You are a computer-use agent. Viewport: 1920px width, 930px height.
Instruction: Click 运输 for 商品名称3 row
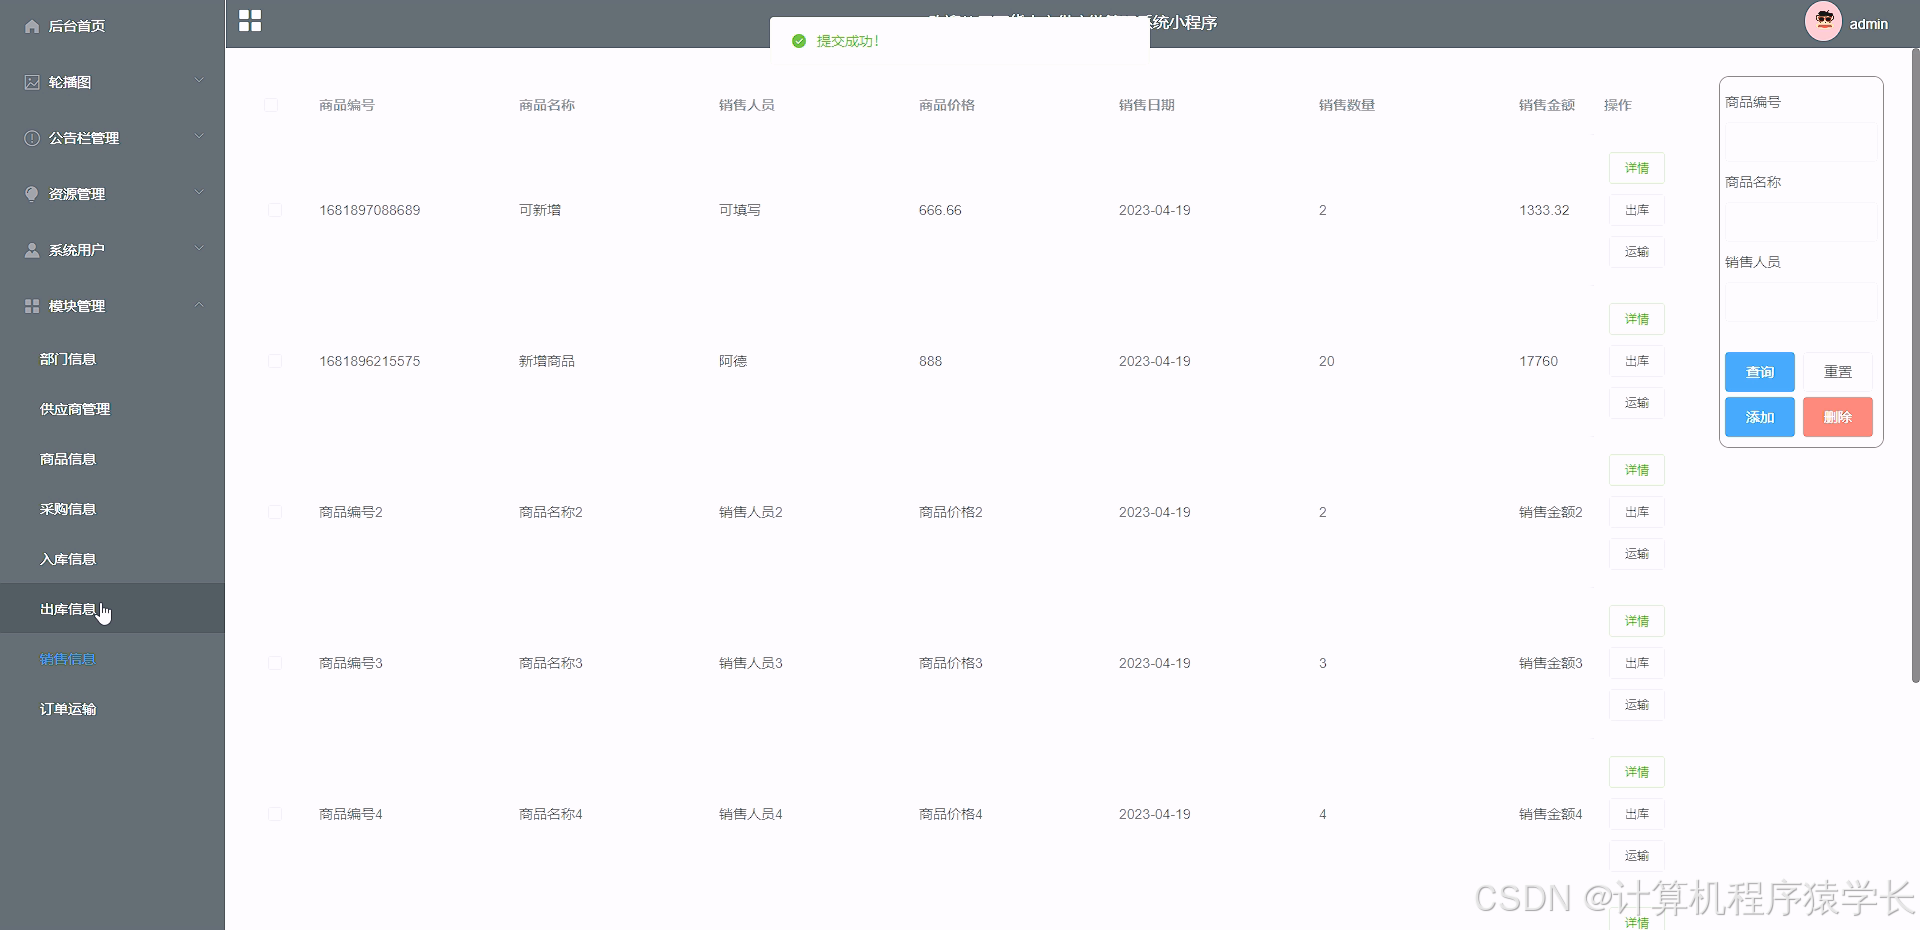click(x=1636, y=705)
